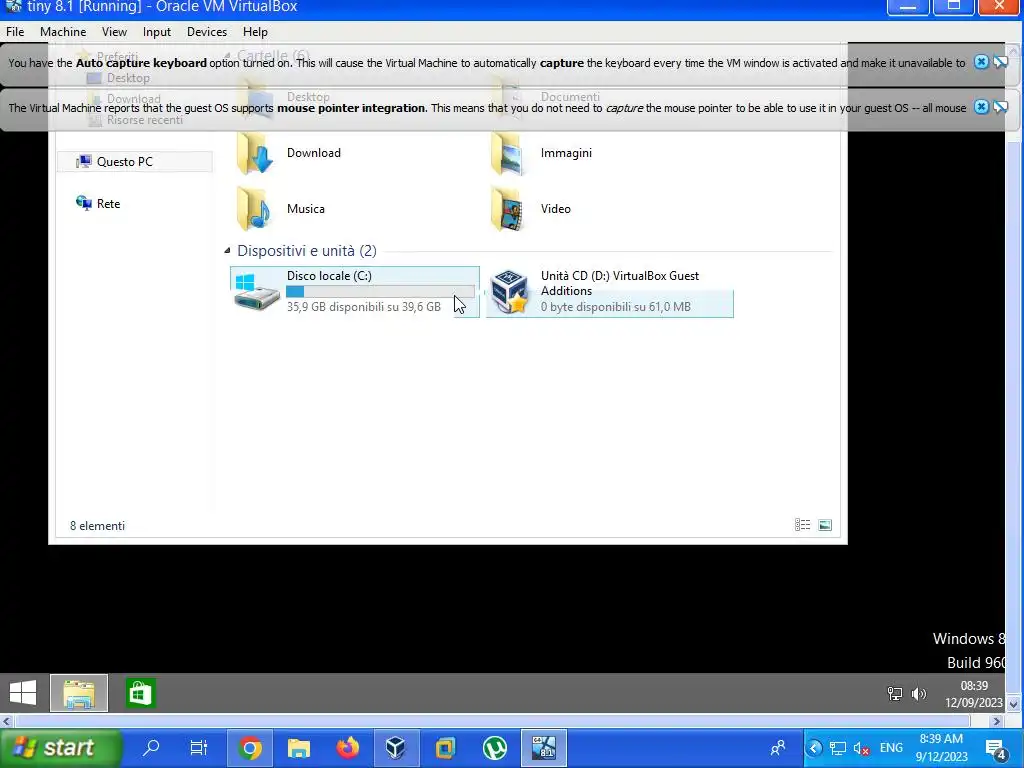This screenshot has height=768, width=1024.
Task: Click the C: drive capacity bar
Action: click(381, 291)
